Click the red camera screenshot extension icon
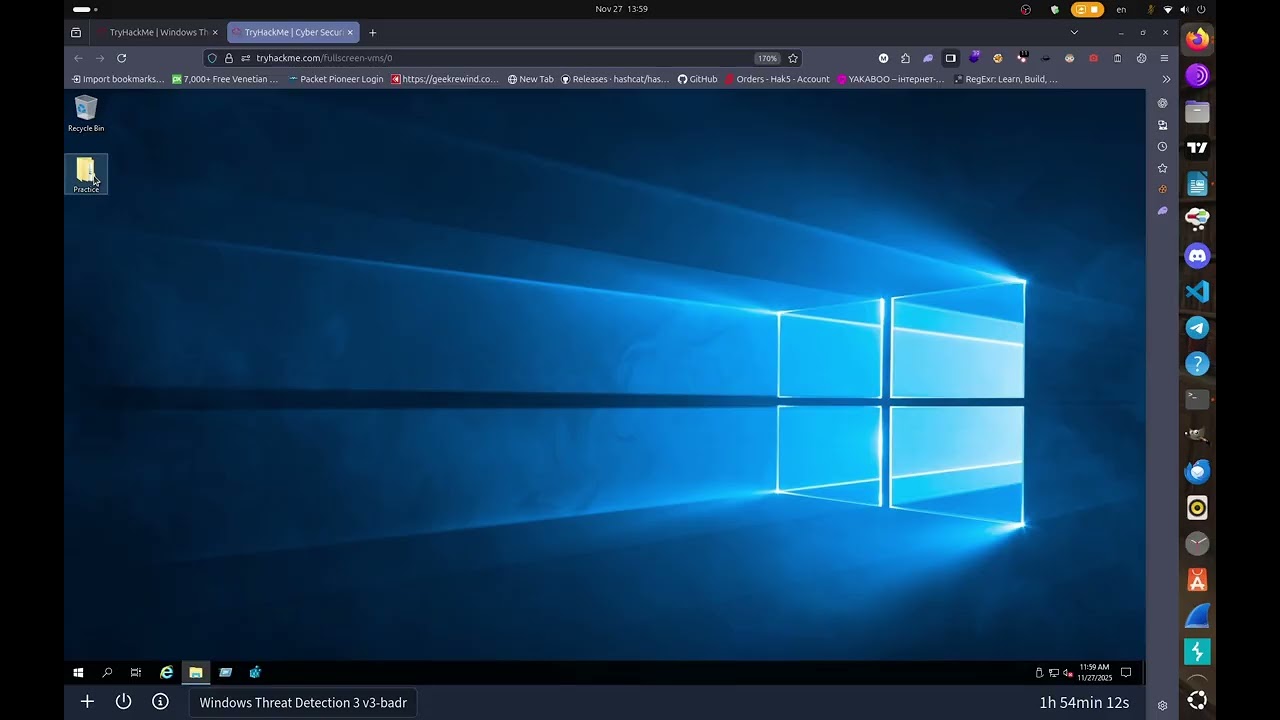The width and height of the screenshot is (1280, 720). coord(1093,58)
